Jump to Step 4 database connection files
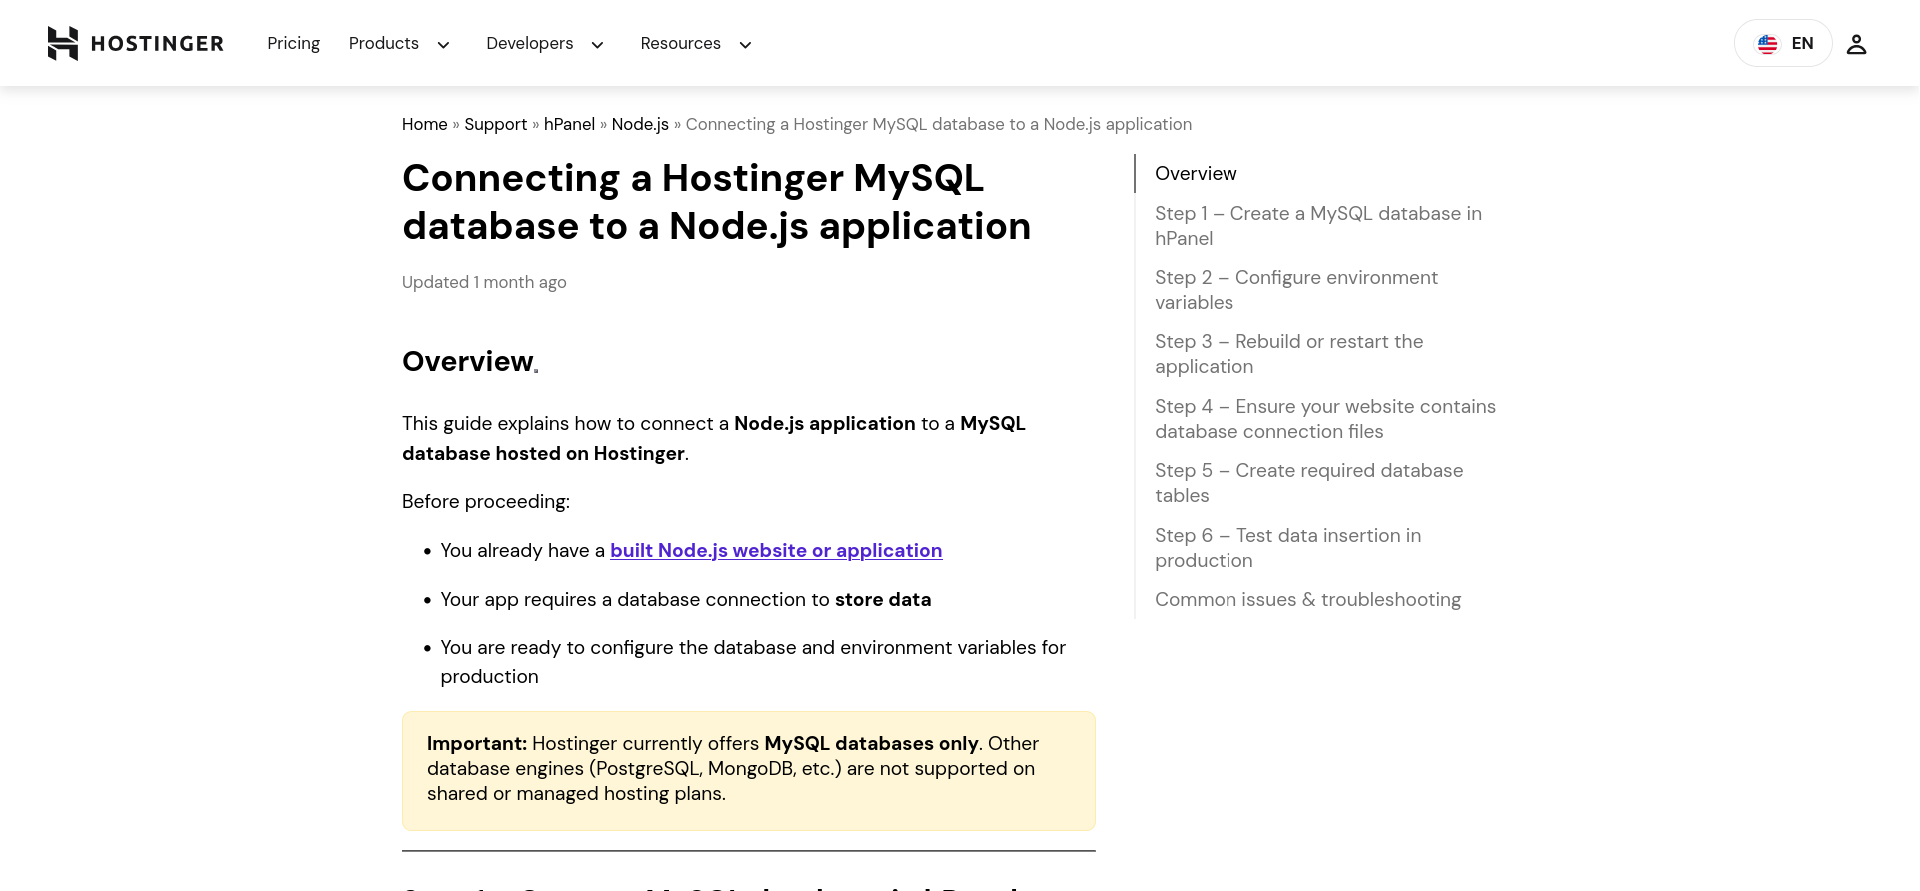Image resolution: width=1920 pixels, height=891 pixels. pyautogui.click(x=1325, y=419)
